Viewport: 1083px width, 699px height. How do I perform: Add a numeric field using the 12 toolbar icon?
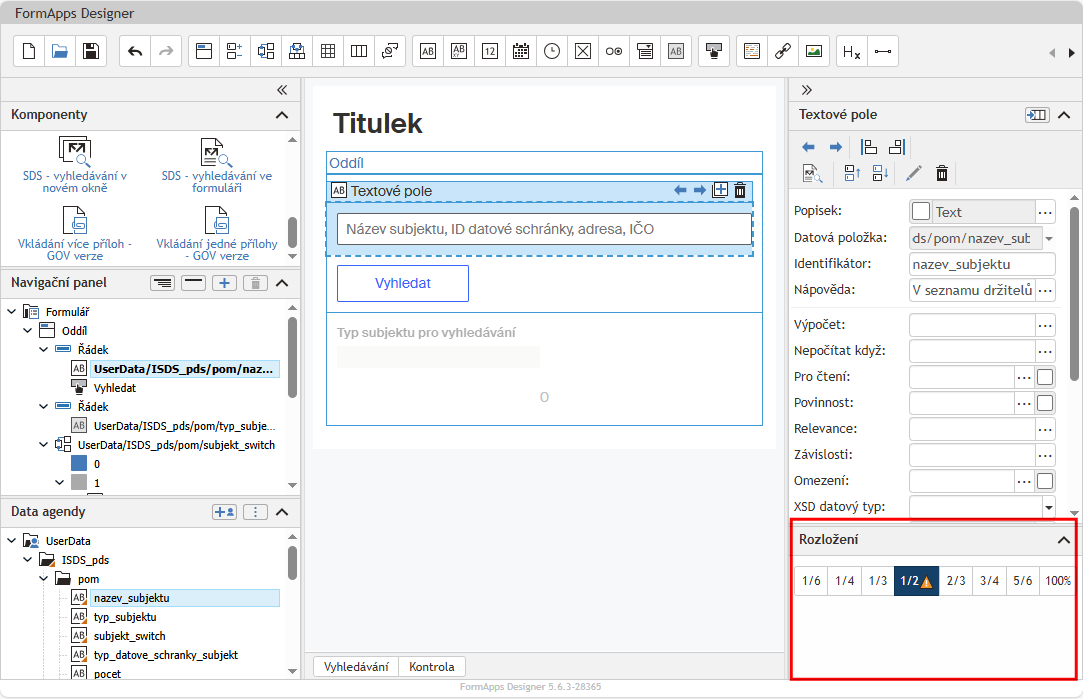pos(490,51)
